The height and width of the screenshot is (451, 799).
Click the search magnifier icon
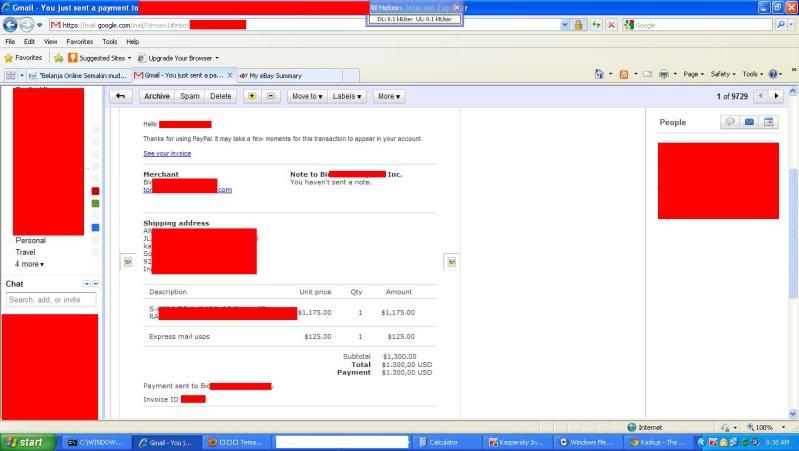pos(781,24)
